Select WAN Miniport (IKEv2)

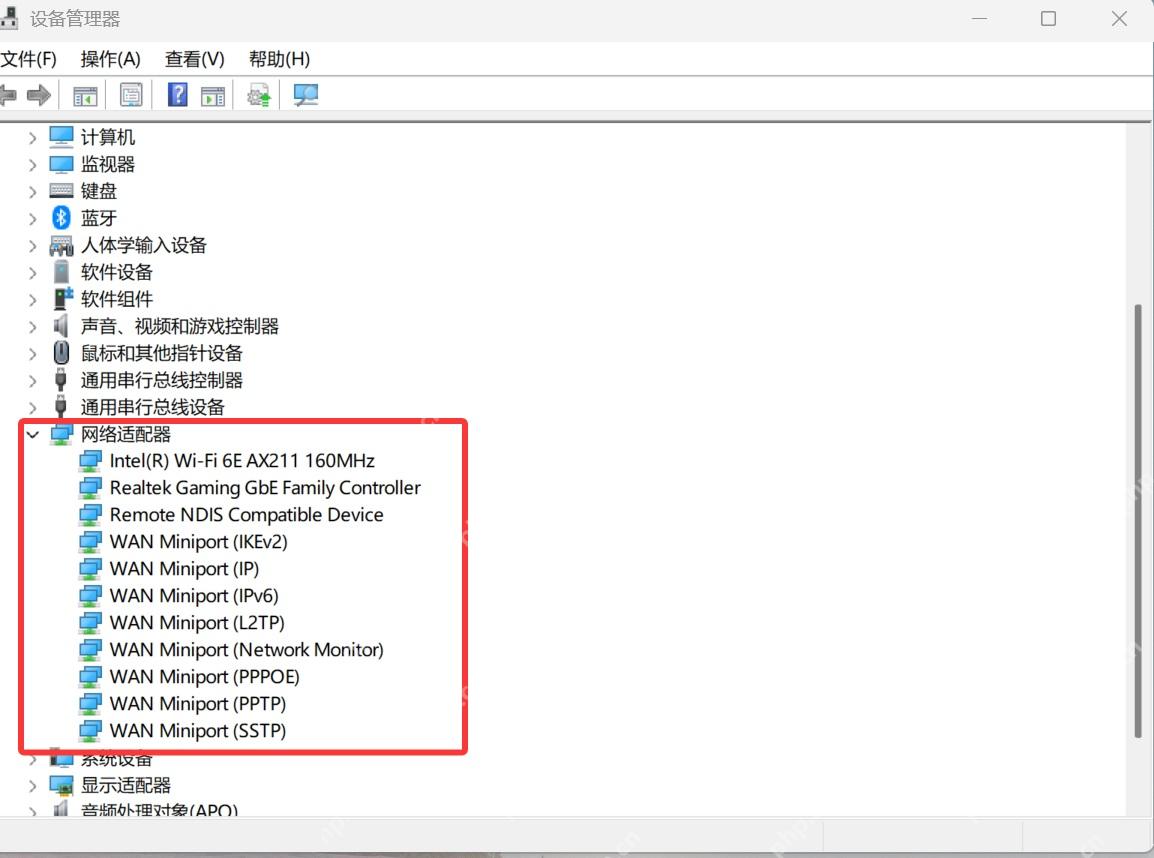(x=199, y=542)
